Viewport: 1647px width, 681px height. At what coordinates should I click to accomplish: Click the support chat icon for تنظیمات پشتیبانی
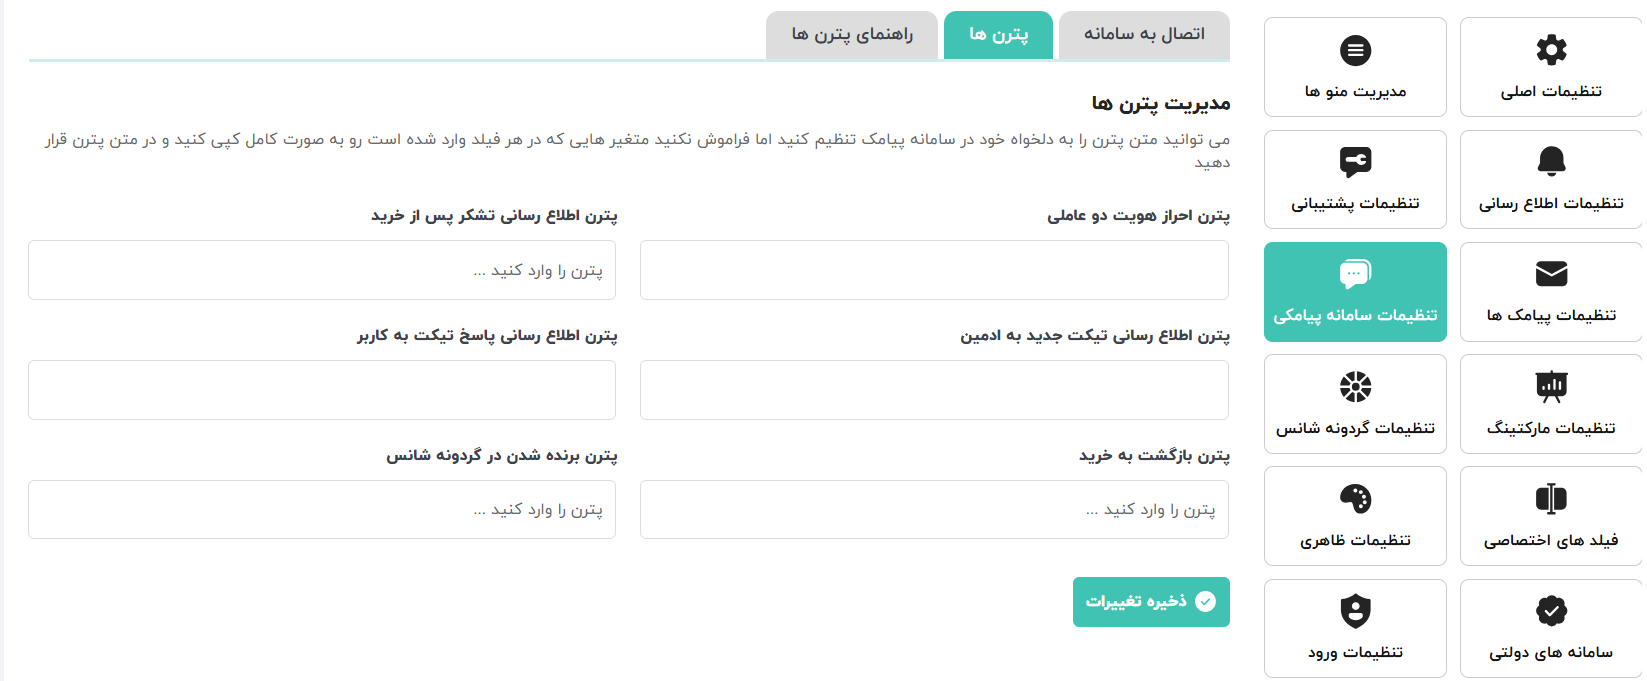[x=1355, y=161]
